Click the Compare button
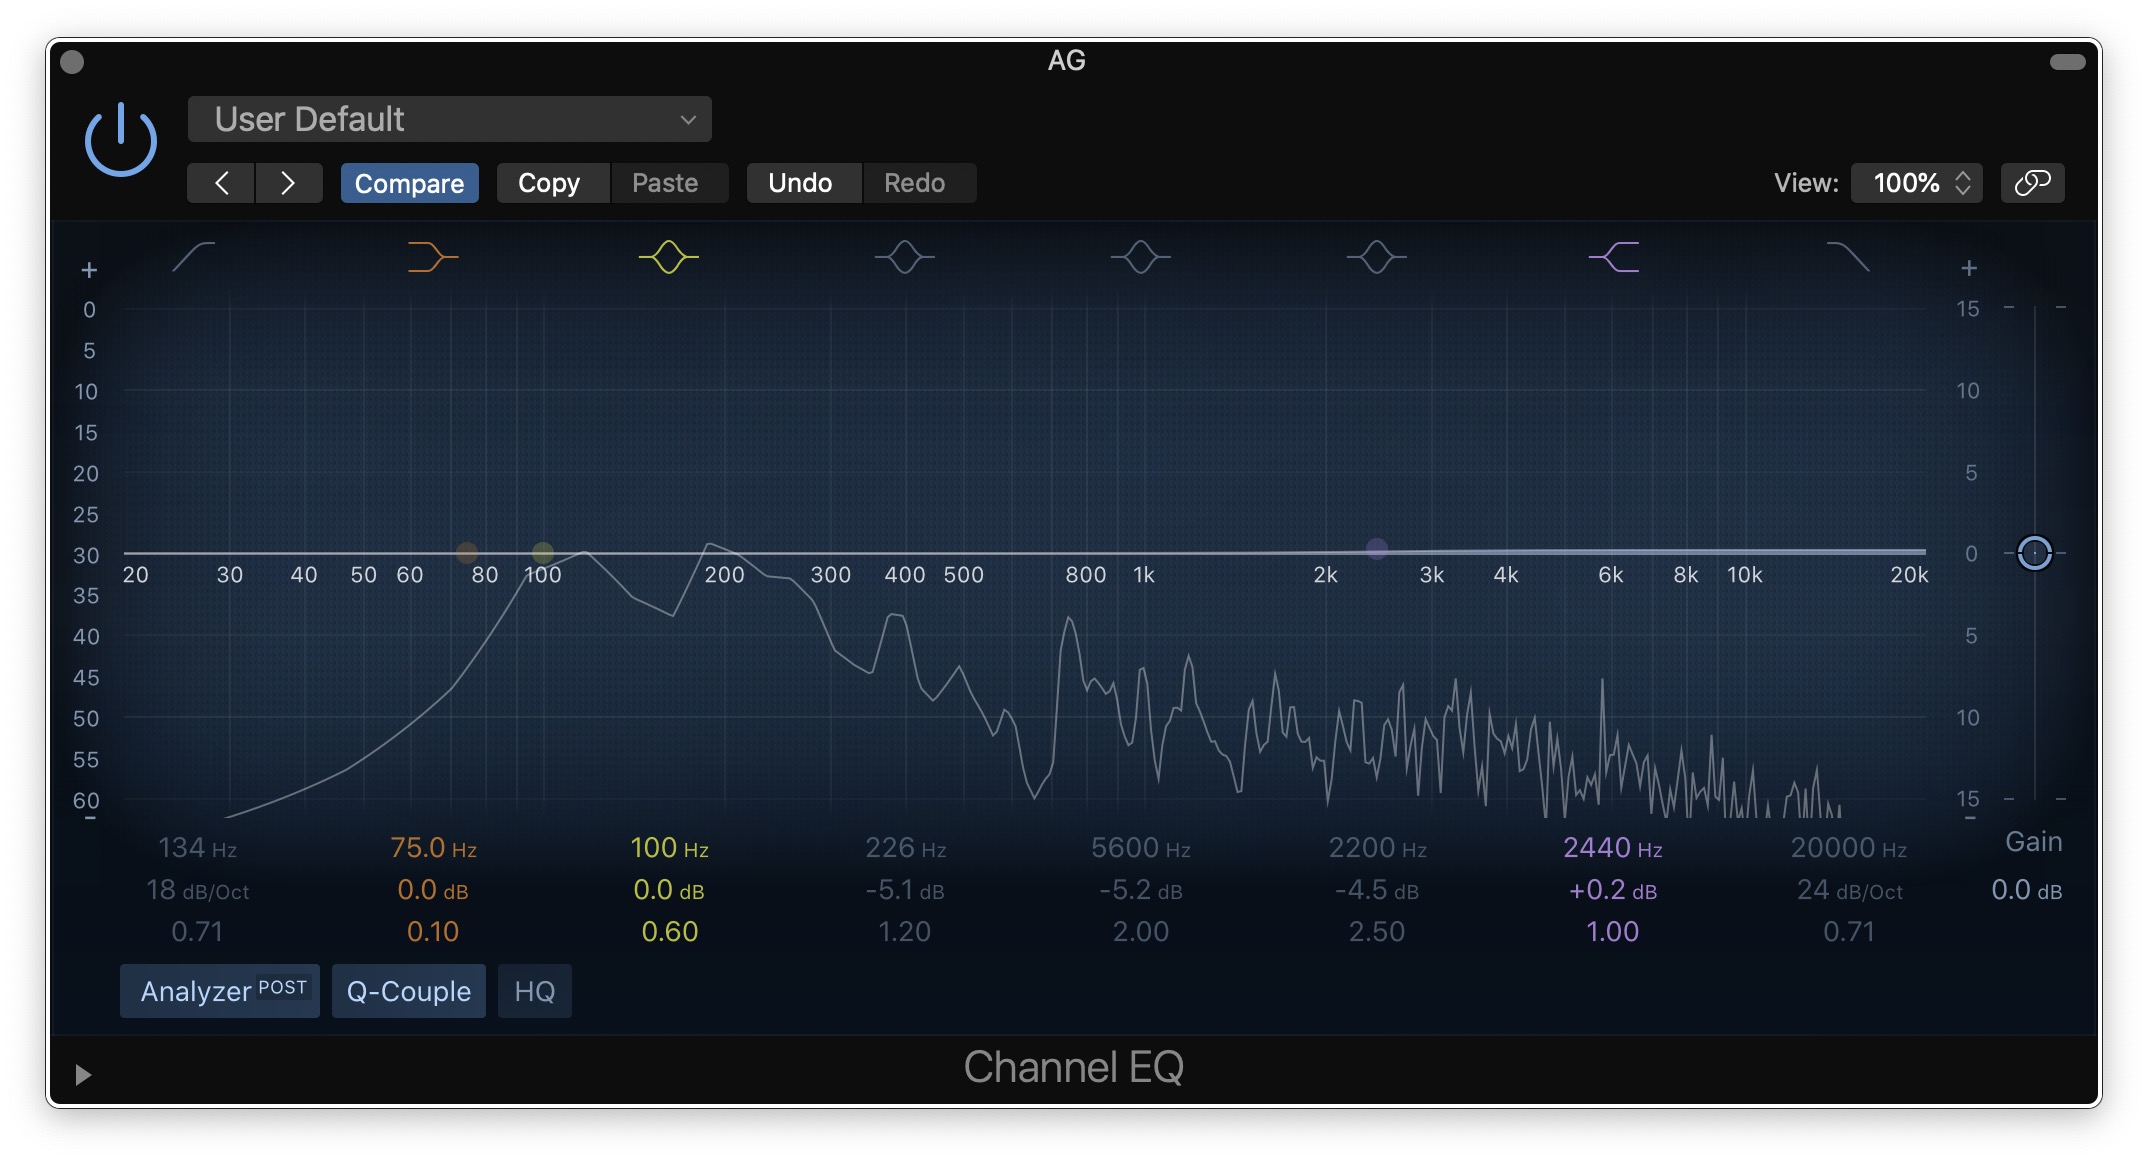 pos(409,183)
